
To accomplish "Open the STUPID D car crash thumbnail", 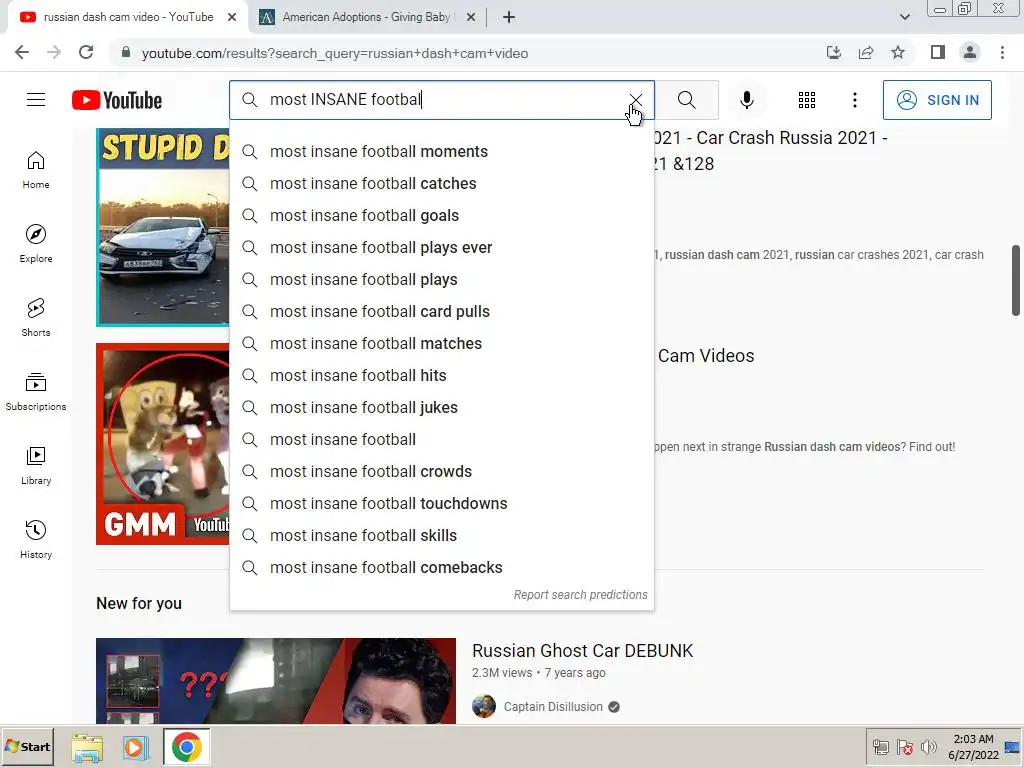I will pos(163,227).
